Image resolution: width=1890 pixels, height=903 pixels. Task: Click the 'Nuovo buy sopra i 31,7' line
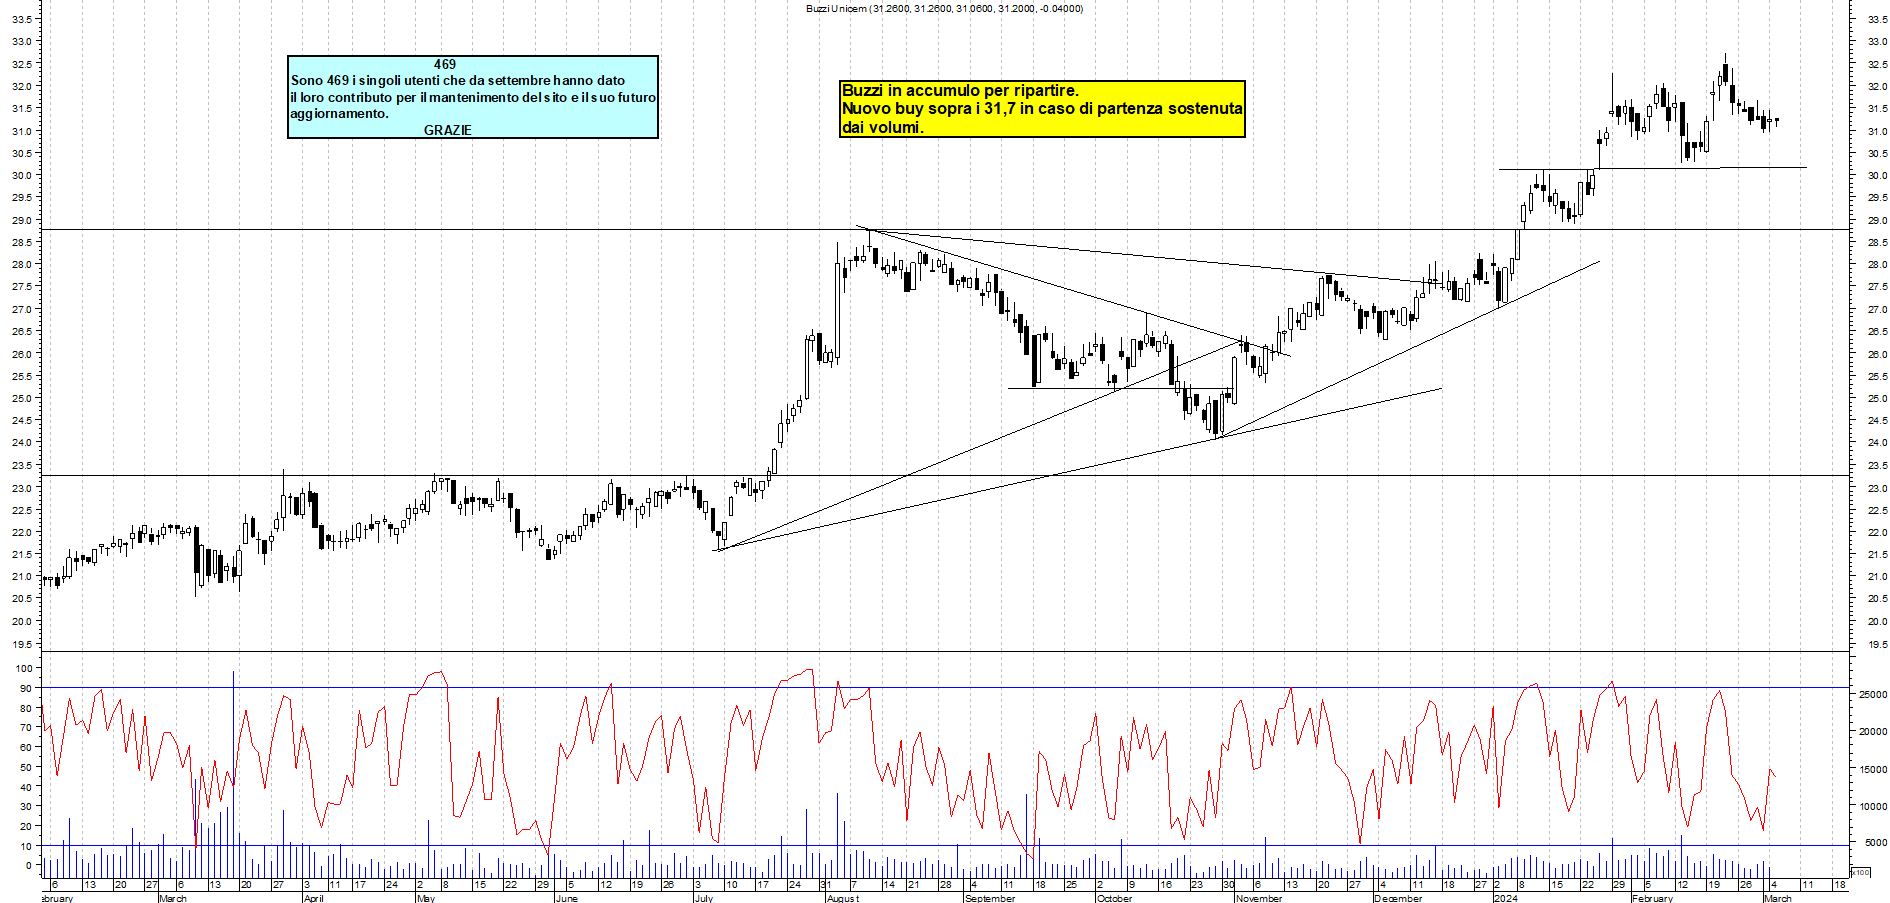[1042, 109]
